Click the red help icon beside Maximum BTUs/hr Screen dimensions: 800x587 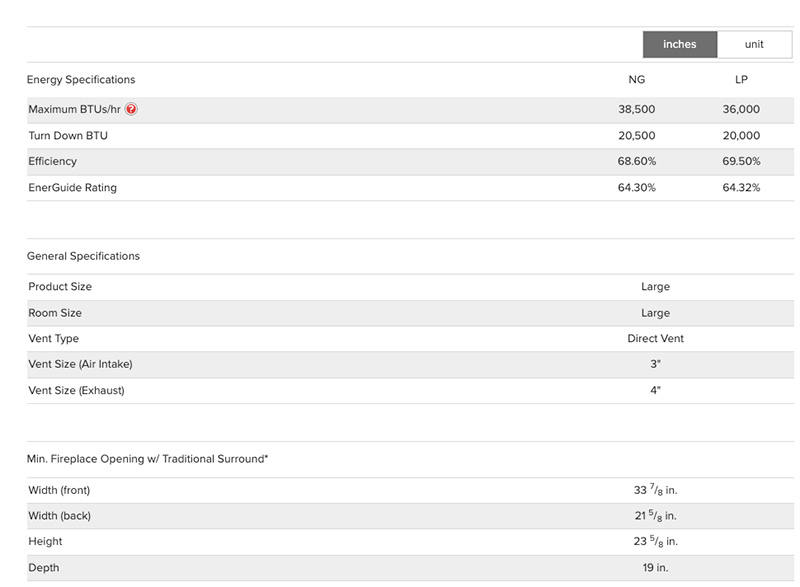[x=131, y=109]
